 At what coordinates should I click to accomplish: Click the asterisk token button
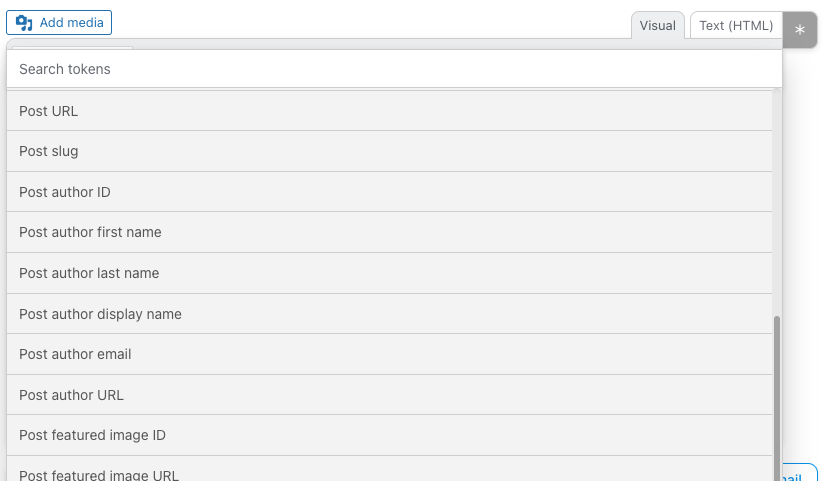799,31
